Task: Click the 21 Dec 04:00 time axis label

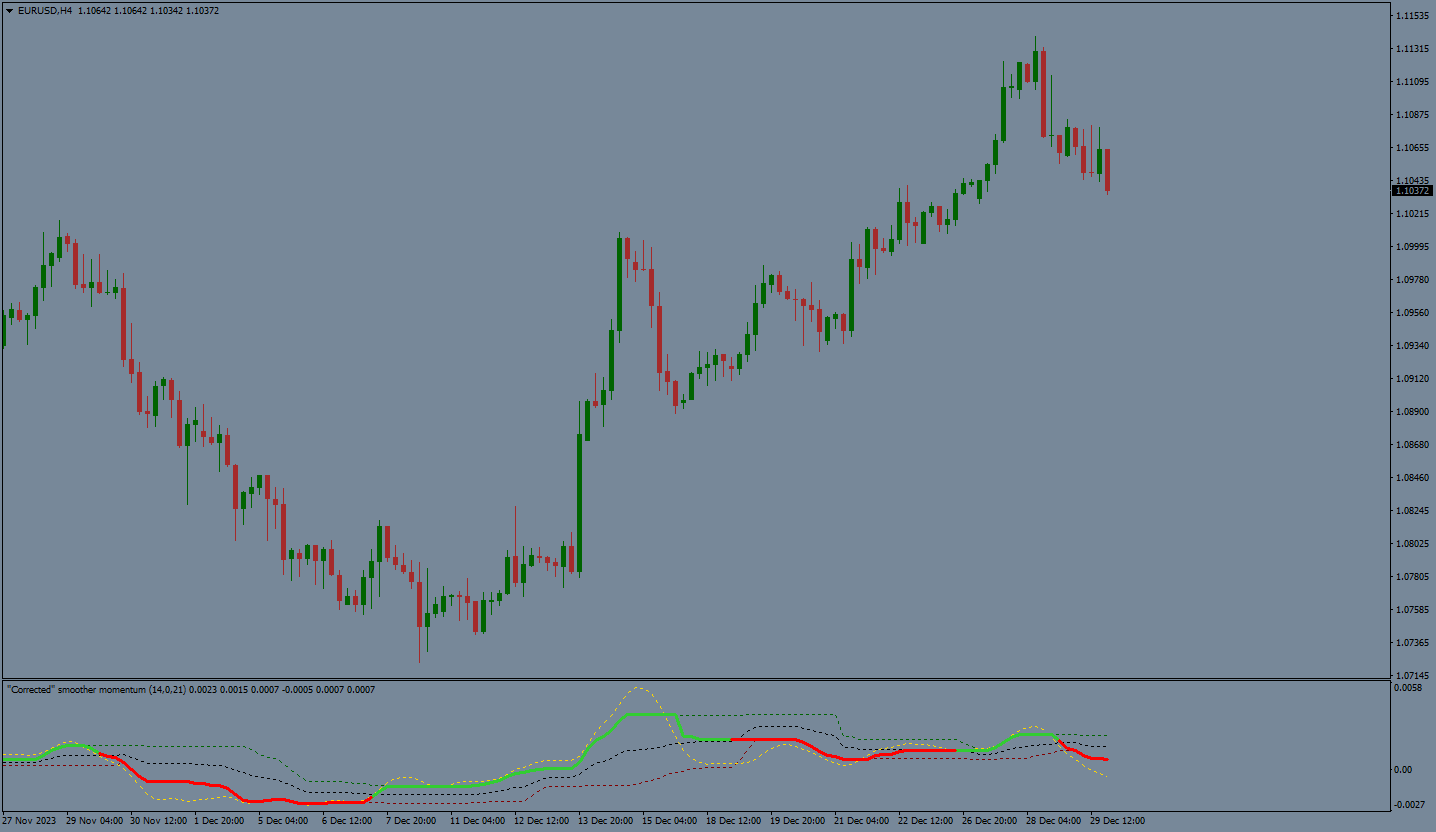Action: (862, 820)
